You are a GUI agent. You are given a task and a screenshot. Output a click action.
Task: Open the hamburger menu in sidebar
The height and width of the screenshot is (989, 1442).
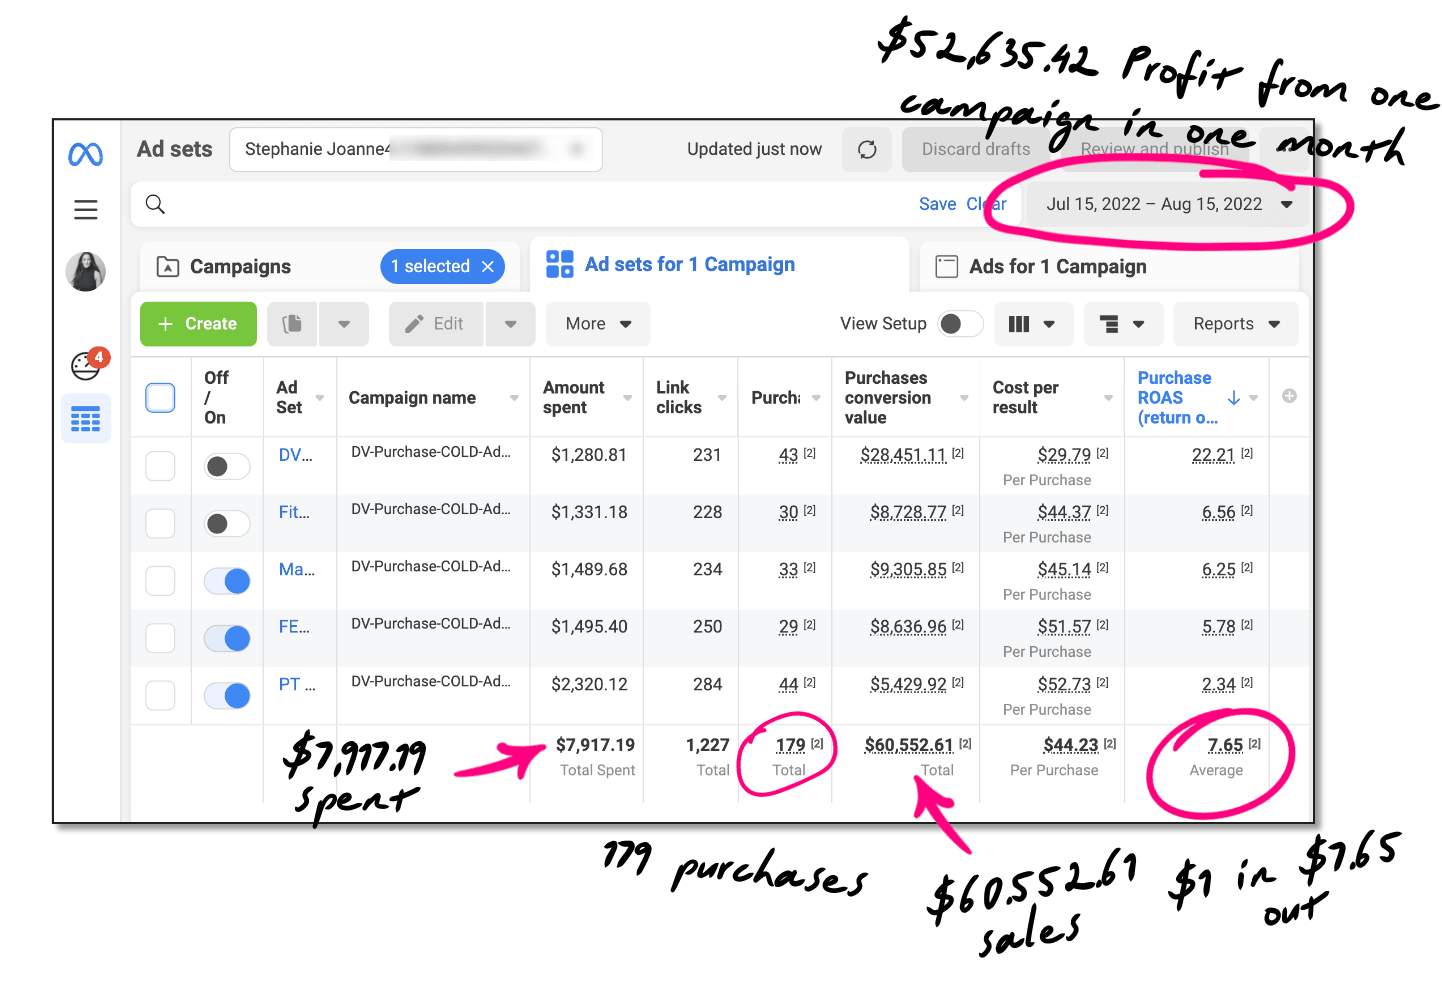pos(86,209)
